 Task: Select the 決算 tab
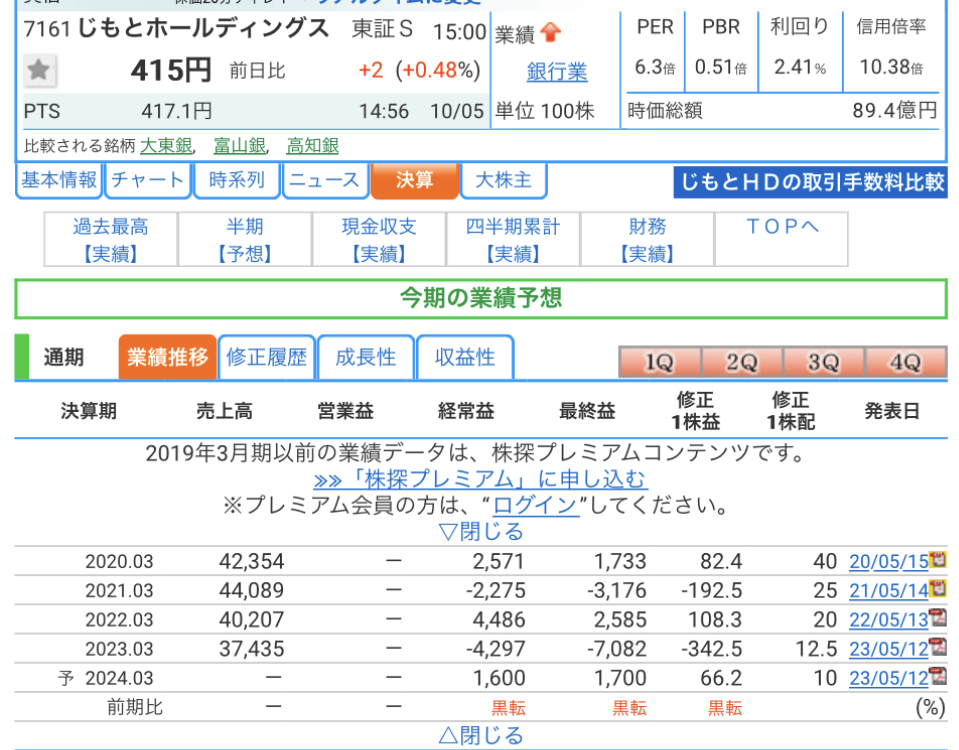415,180
